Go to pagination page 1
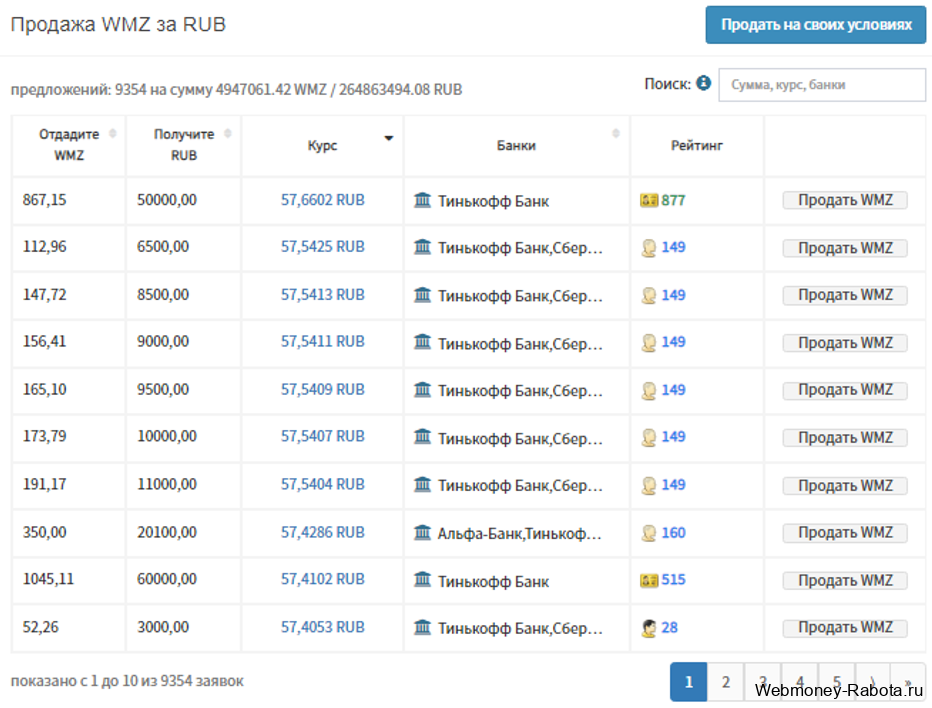 (x=688, y=682)
